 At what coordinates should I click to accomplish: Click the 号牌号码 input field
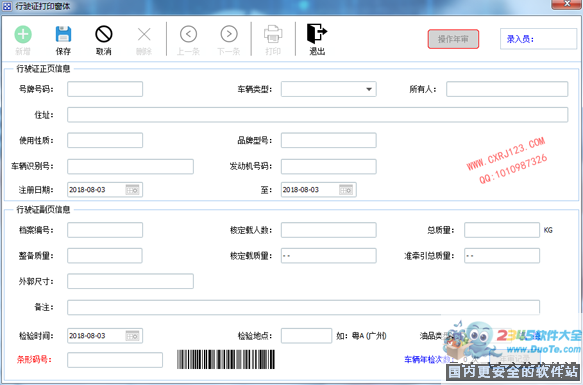coord(105,89)
